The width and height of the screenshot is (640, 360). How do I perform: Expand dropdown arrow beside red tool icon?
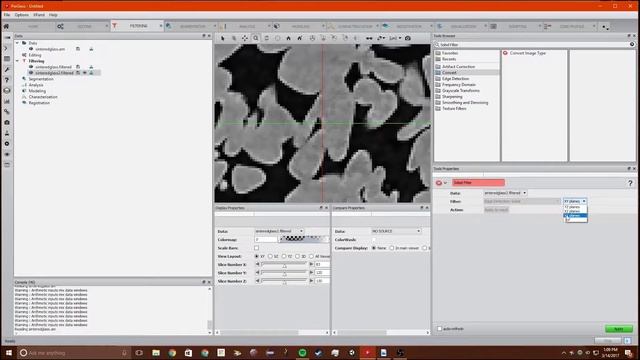click(445, 183)
